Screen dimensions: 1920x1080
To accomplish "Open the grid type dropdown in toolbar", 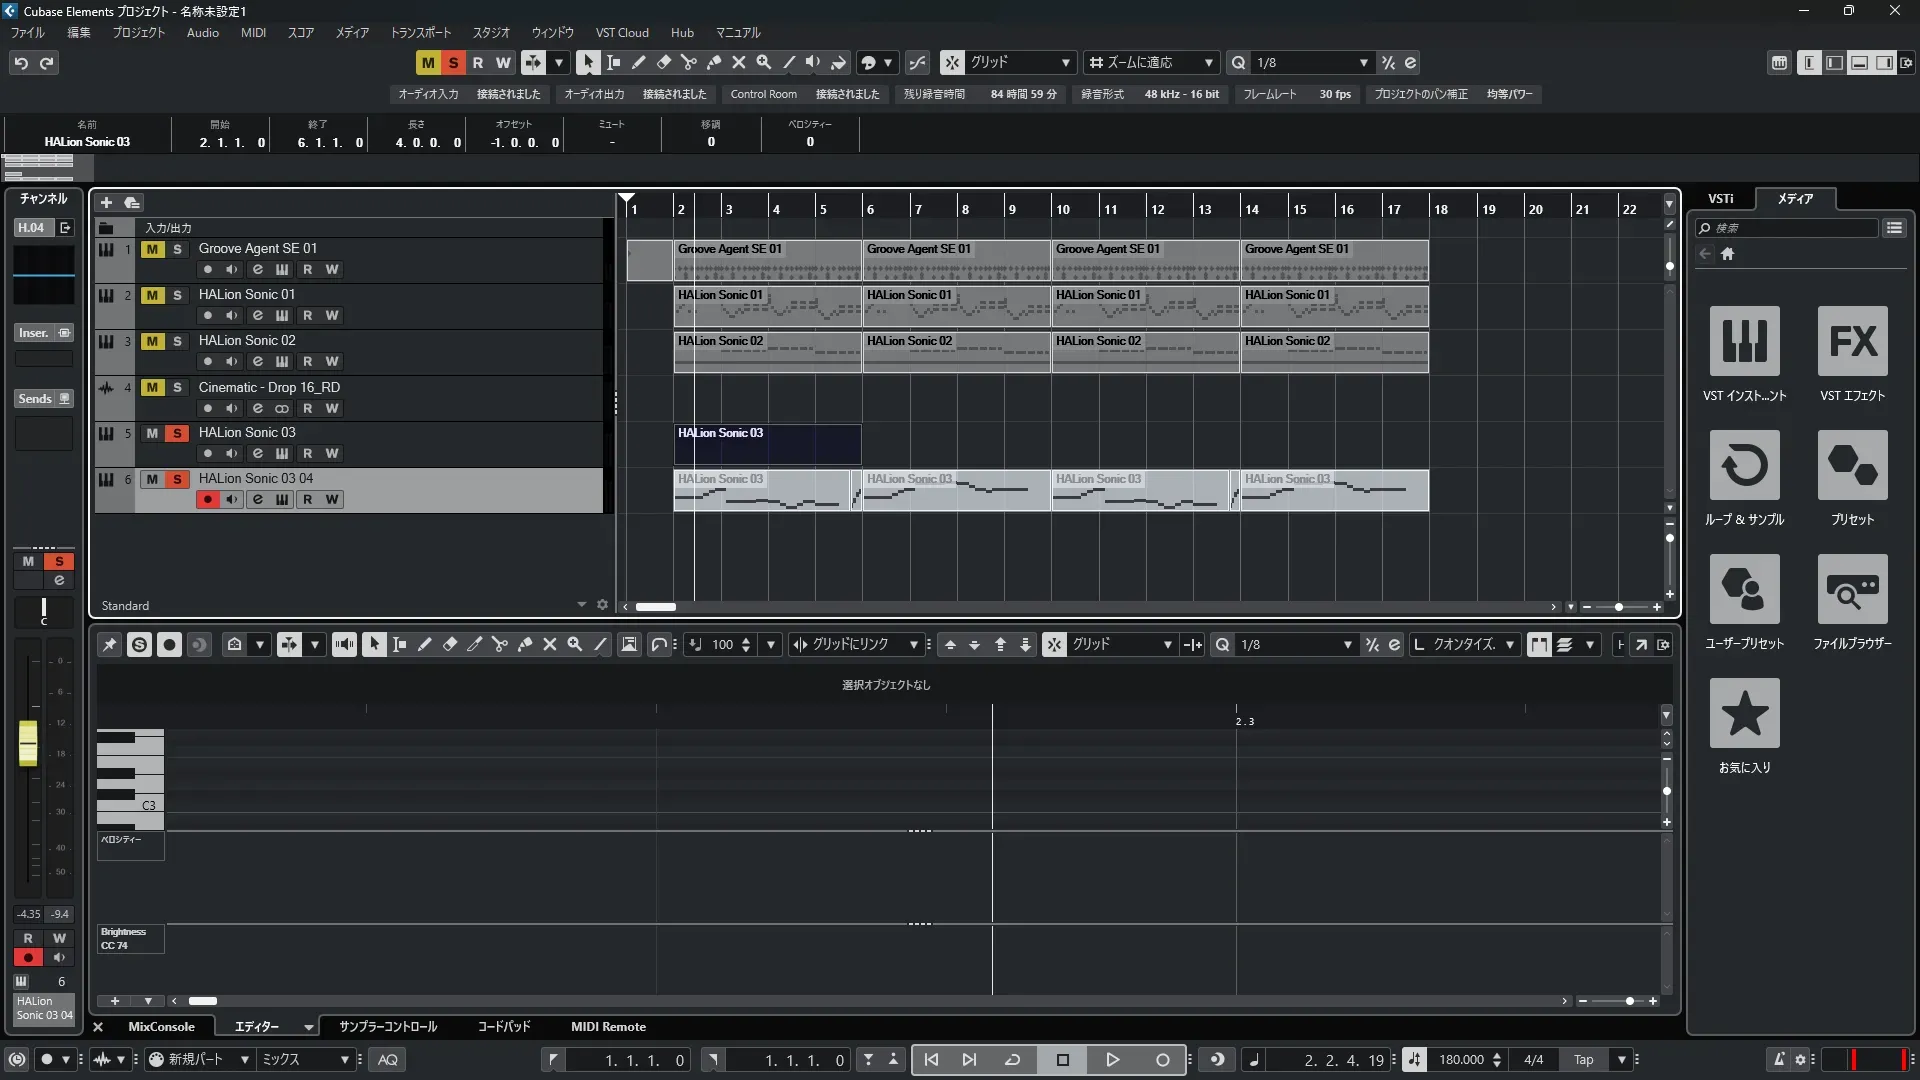I will tap(1066, 62).
